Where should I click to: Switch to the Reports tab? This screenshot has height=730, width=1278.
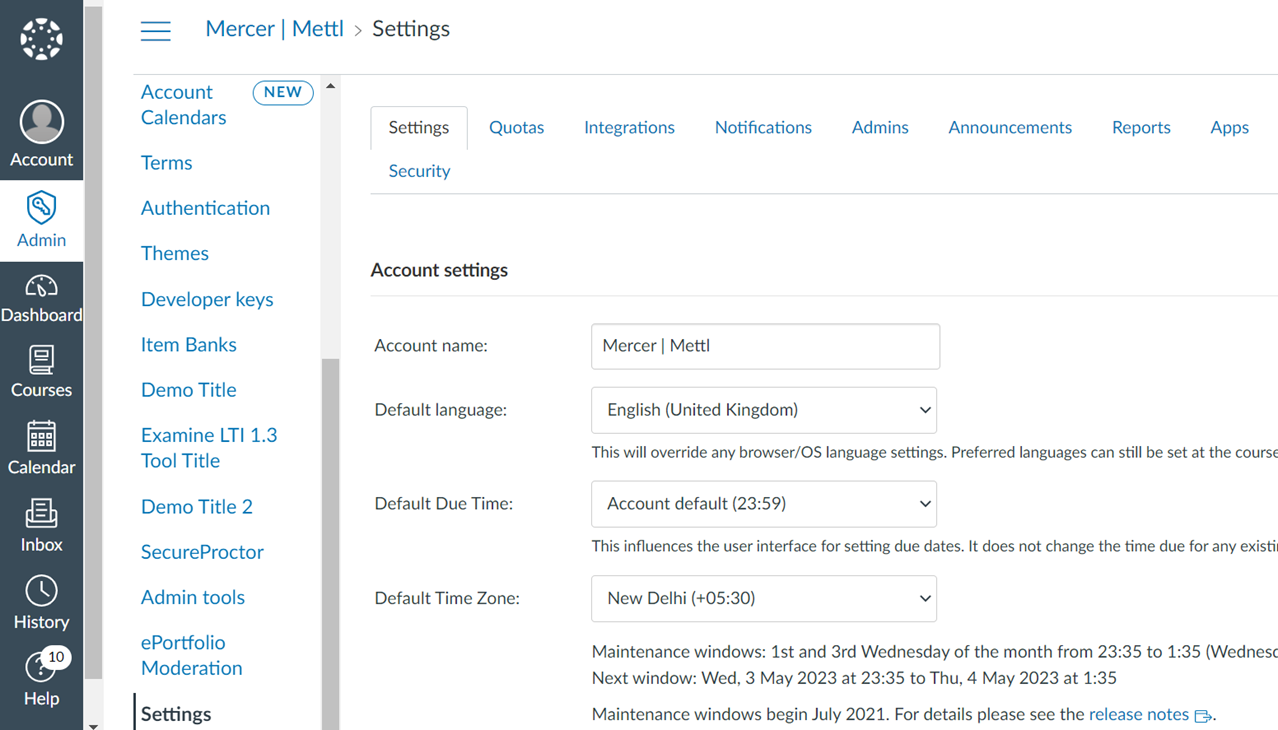tap(1141, 128)
